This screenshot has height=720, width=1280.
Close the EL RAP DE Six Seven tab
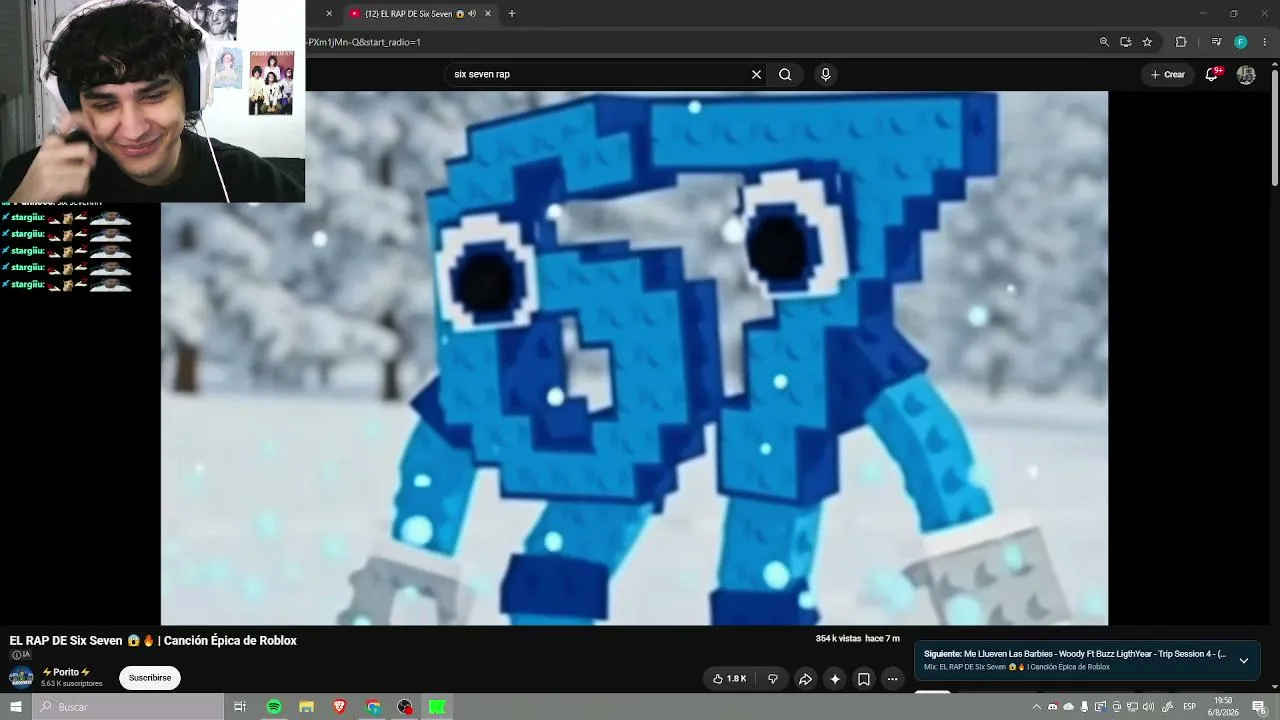tap(486, 14)
